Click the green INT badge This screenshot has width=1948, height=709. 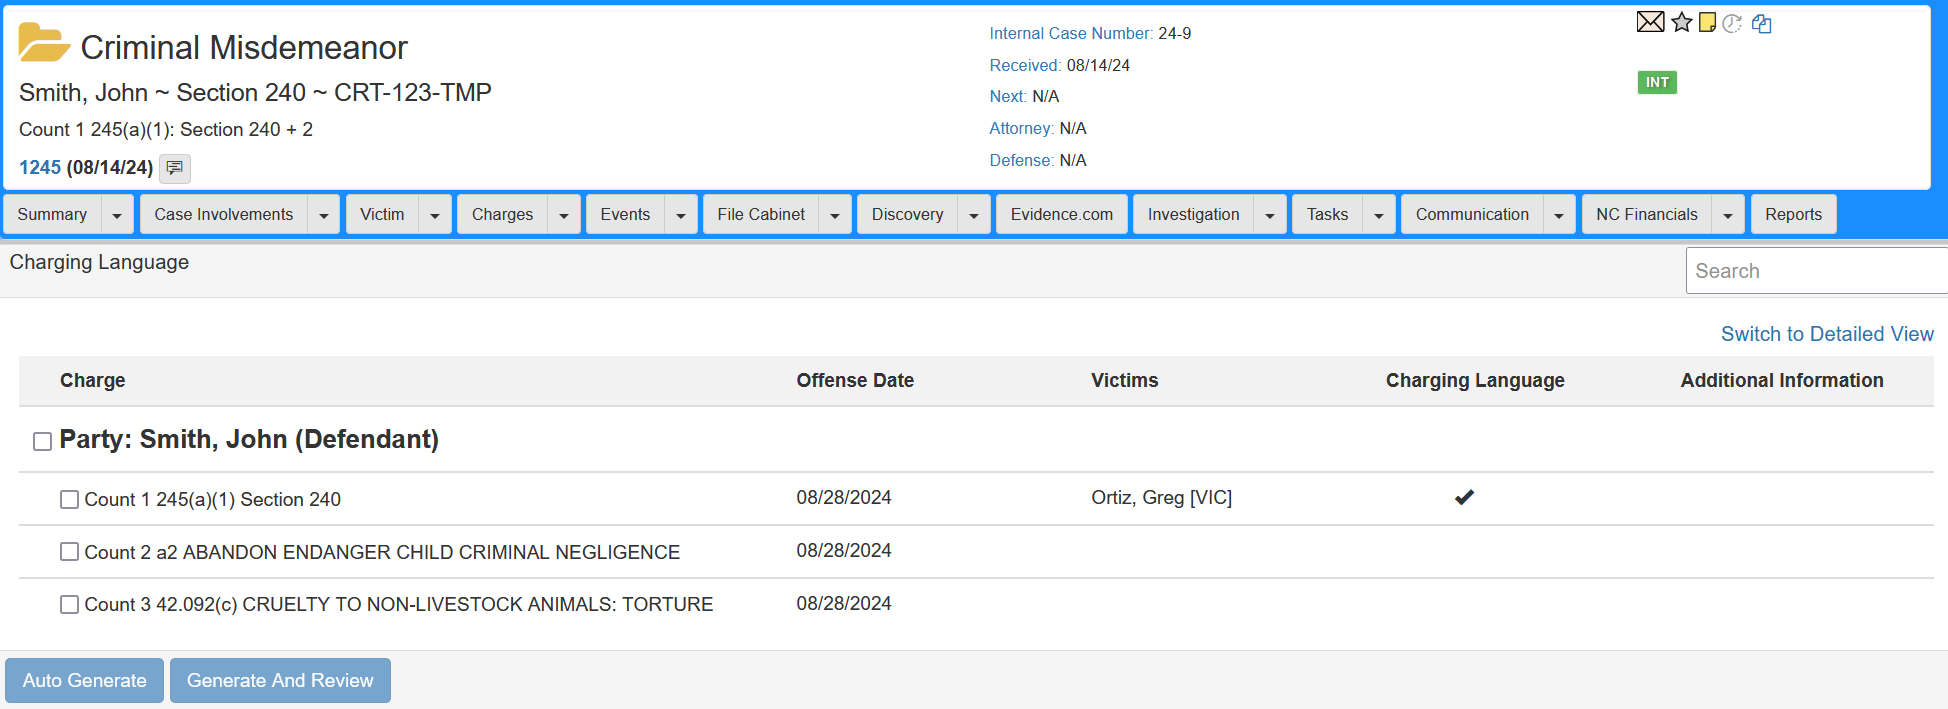[1657, 82]
